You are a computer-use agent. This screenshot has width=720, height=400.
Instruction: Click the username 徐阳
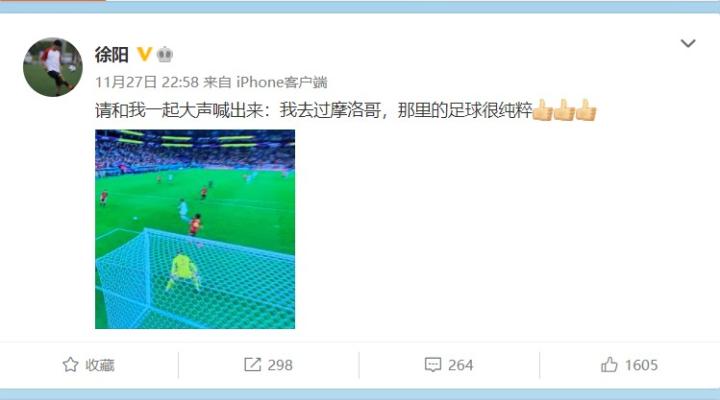[x=112, y=55]
